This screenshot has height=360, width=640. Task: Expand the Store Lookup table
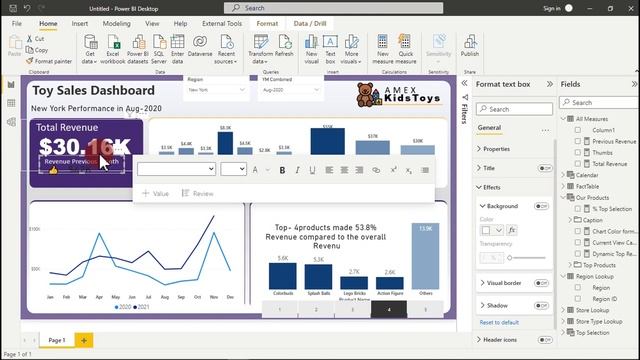pos(563,310)
